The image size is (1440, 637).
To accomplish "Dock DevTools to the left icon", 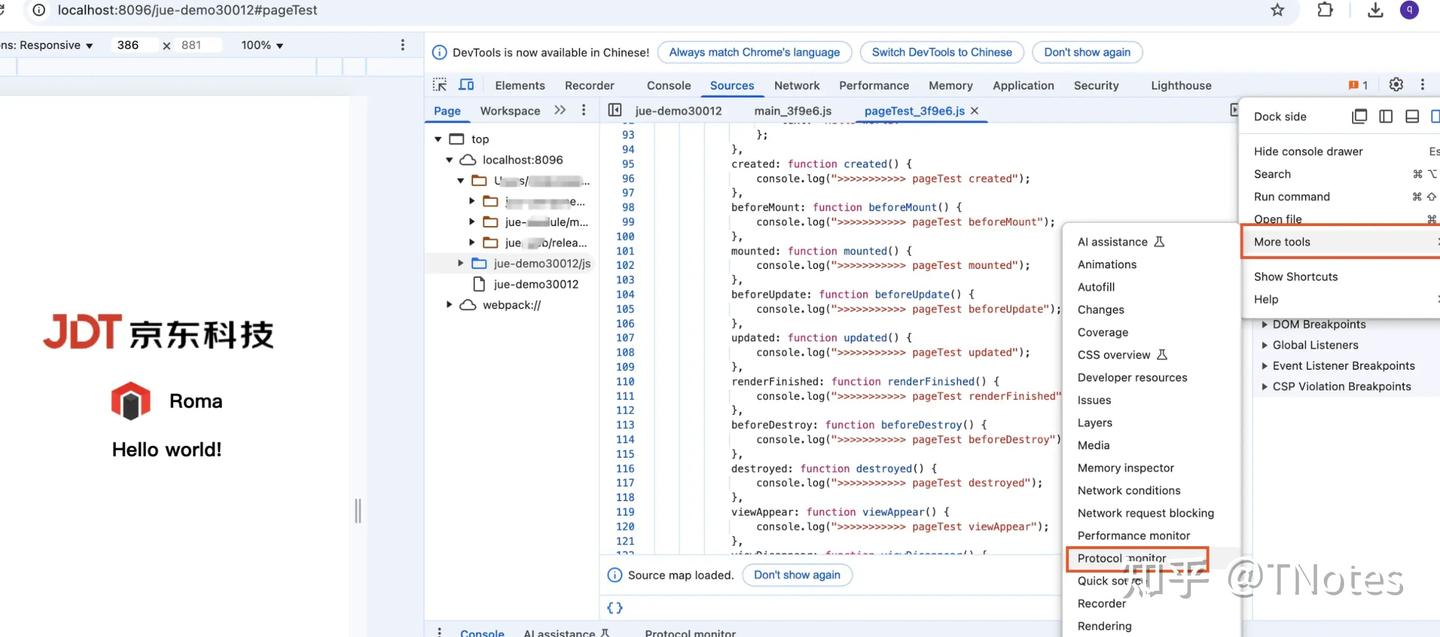I will (x=1386, y=116).
